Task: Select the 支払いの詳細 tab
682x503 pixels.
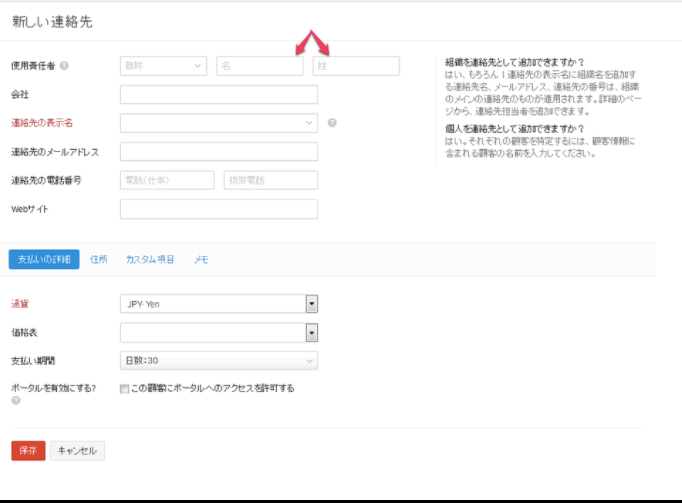Action: [44, 260]
